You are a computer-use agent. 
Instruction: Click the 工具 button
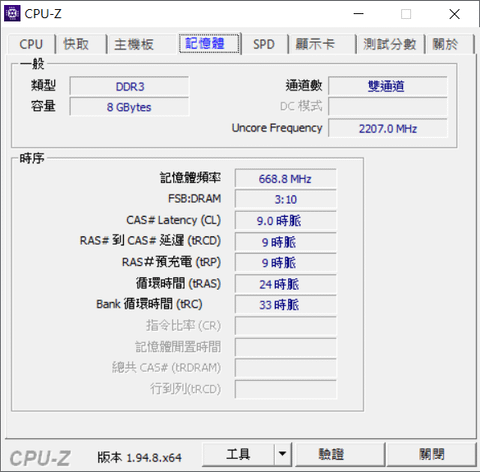coord(238,454)
